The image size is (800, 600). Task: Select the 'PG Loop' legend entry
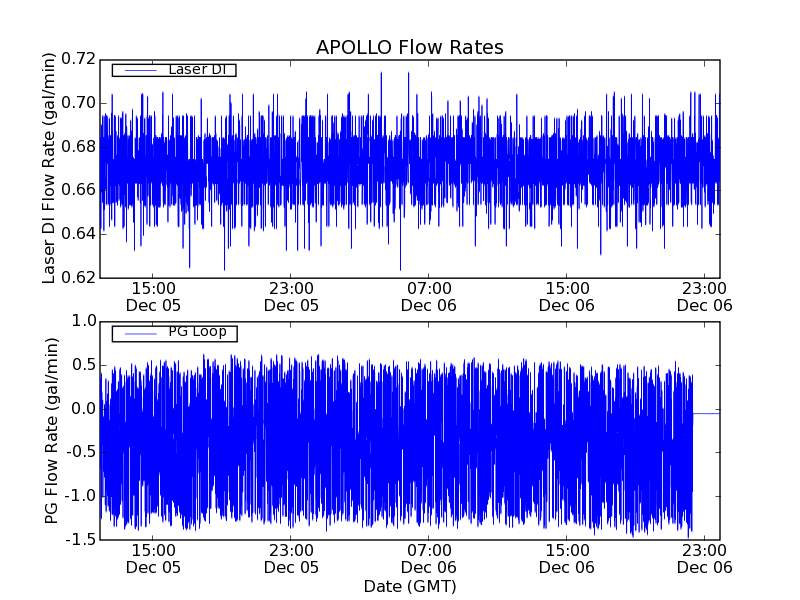174,334
